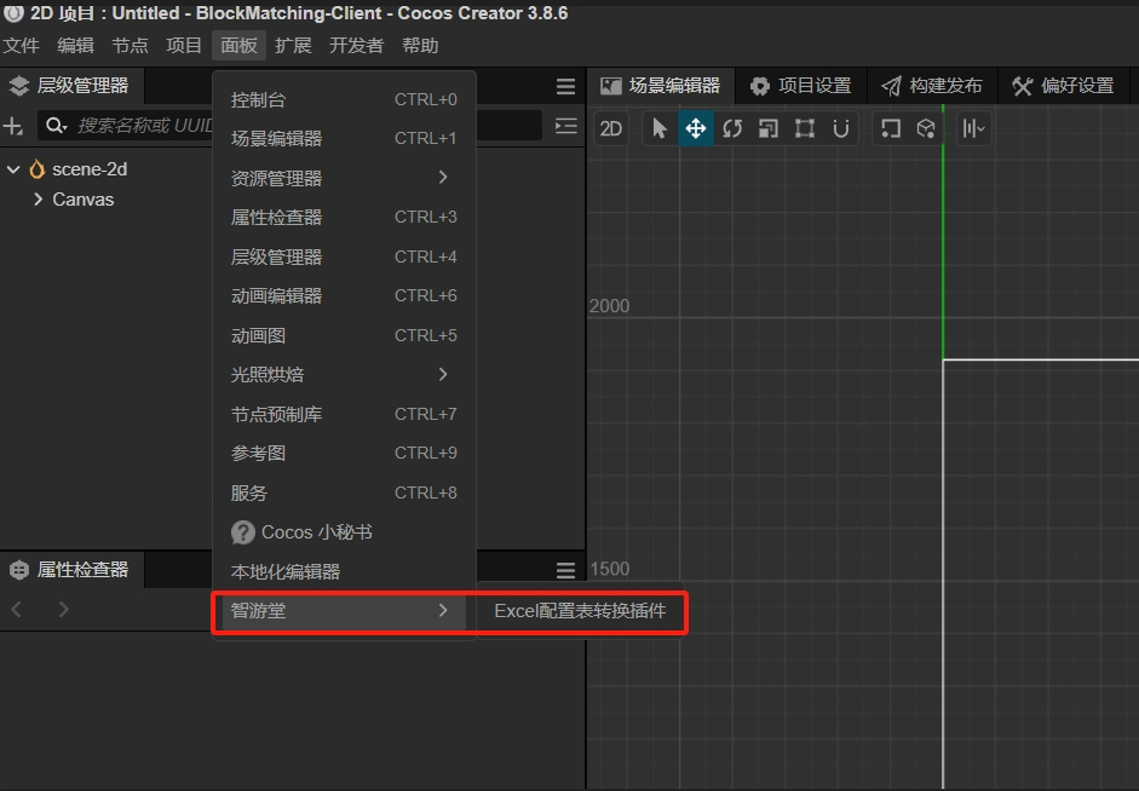1139x791 pixels.
Task: Open the hierarchy search type dropdown
Action: (57, 126)
